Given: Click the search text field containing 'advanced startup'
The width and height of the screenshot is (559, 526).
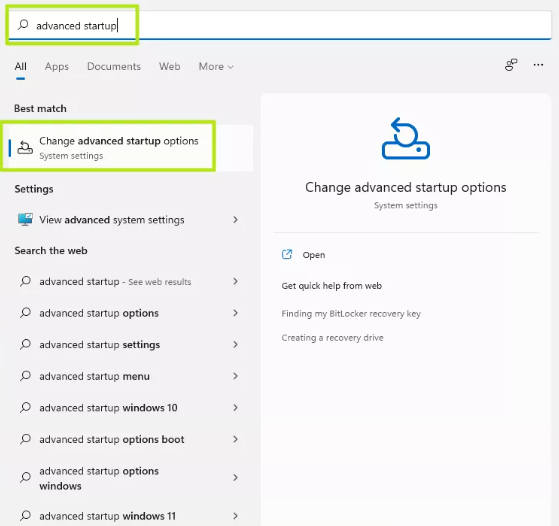Looking at the screenshot, I should (280, 25).
